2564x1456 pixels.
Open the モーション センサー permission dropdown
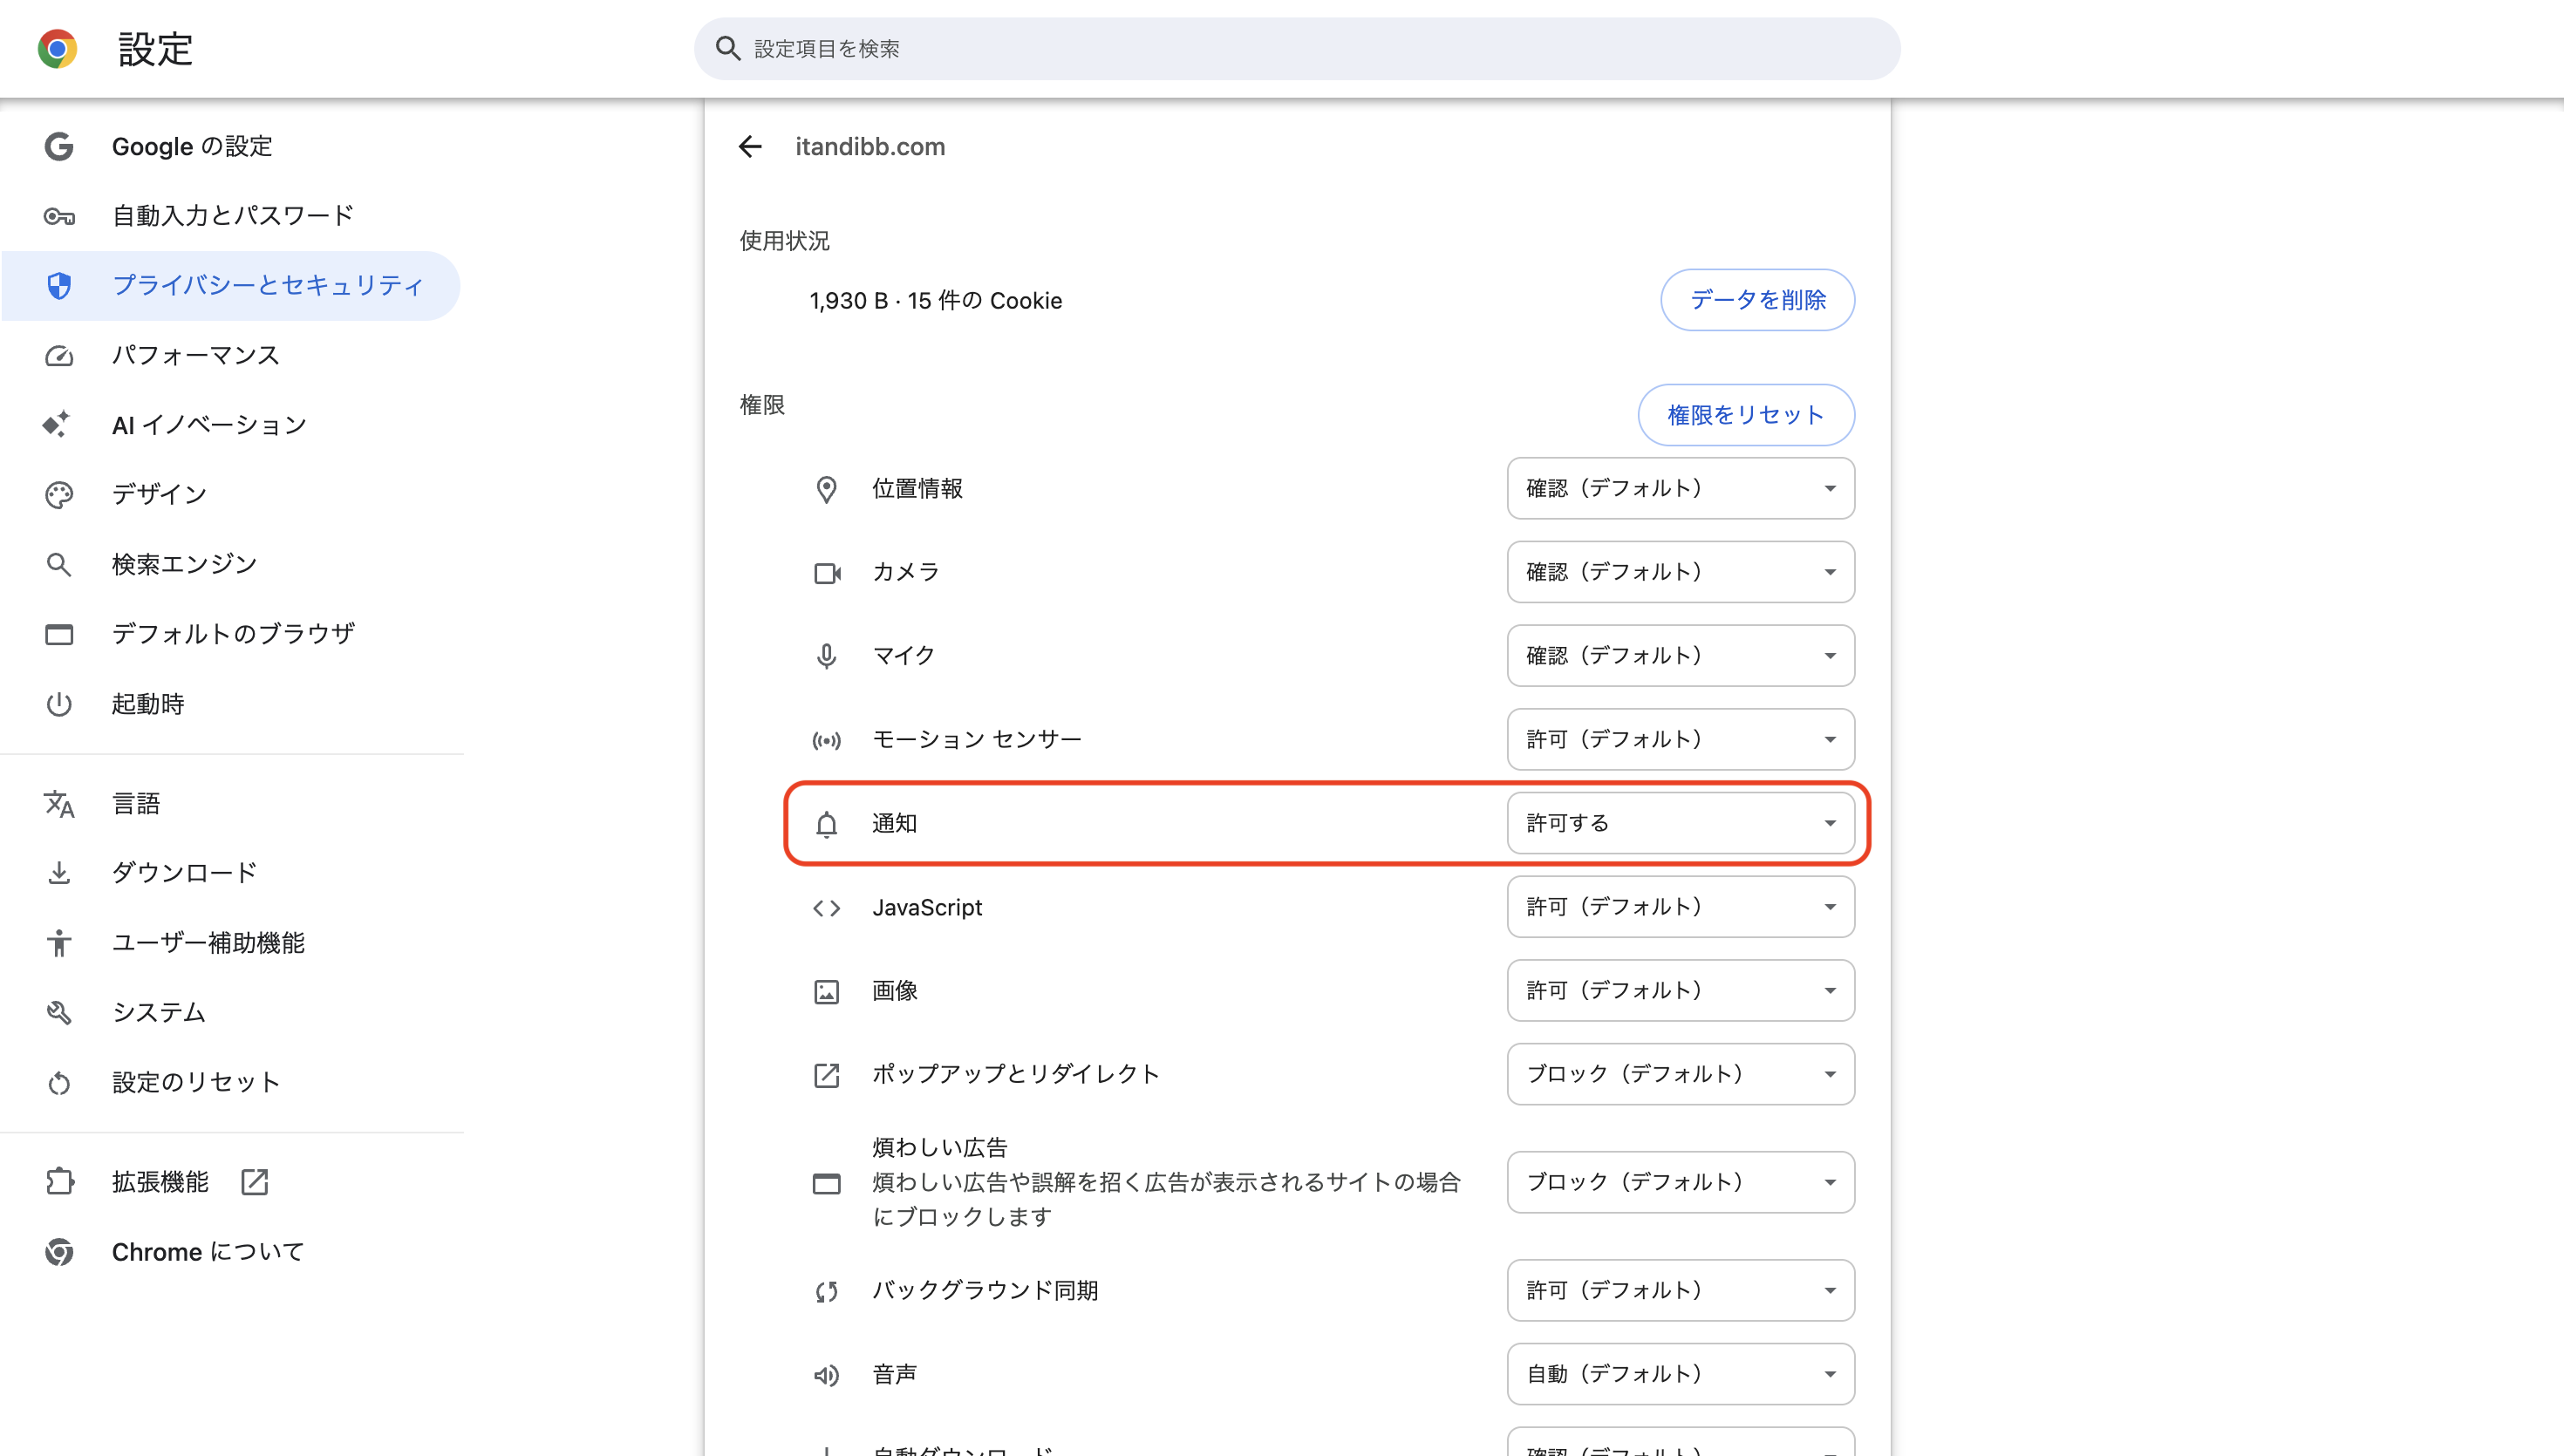(1680, 739)
